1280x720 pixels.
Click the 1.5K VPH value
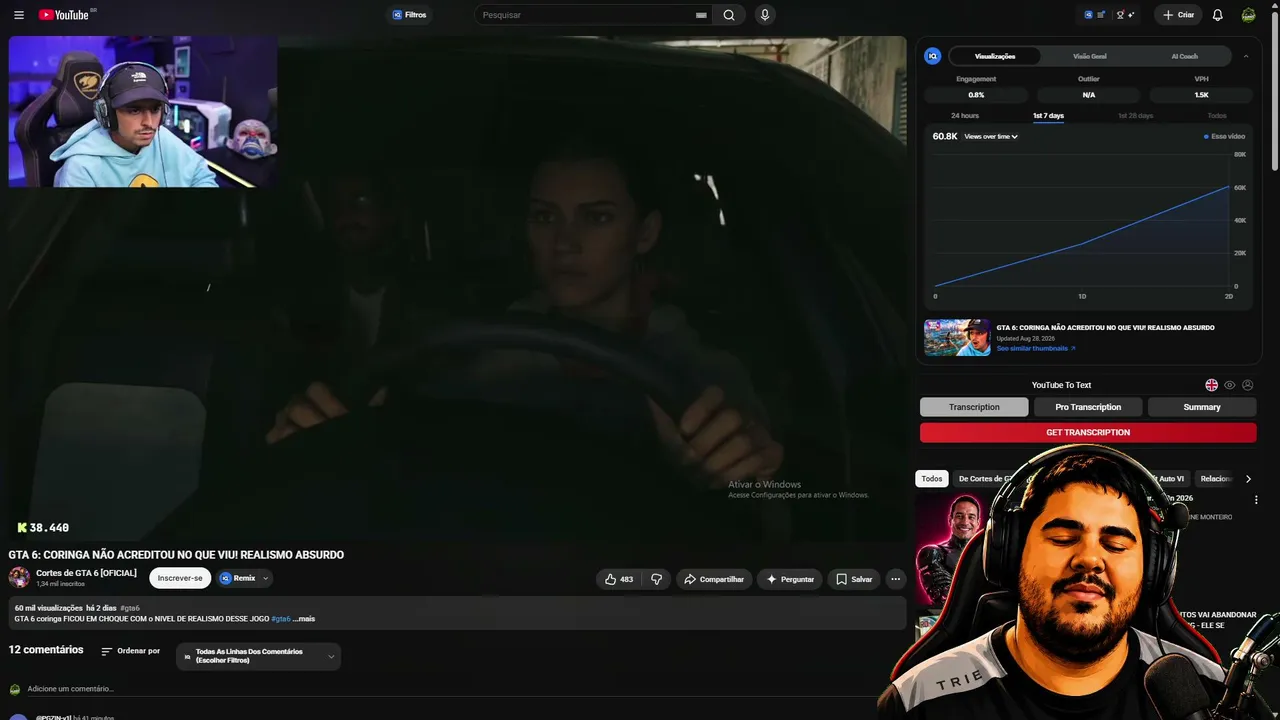pos(1201,95)
